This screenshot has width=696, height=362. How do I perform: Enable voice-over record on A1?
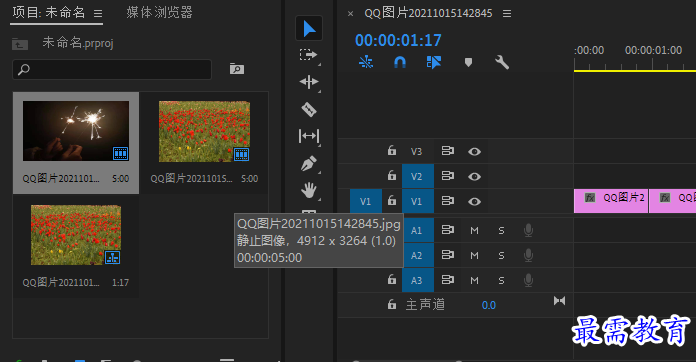pos(528,230)
